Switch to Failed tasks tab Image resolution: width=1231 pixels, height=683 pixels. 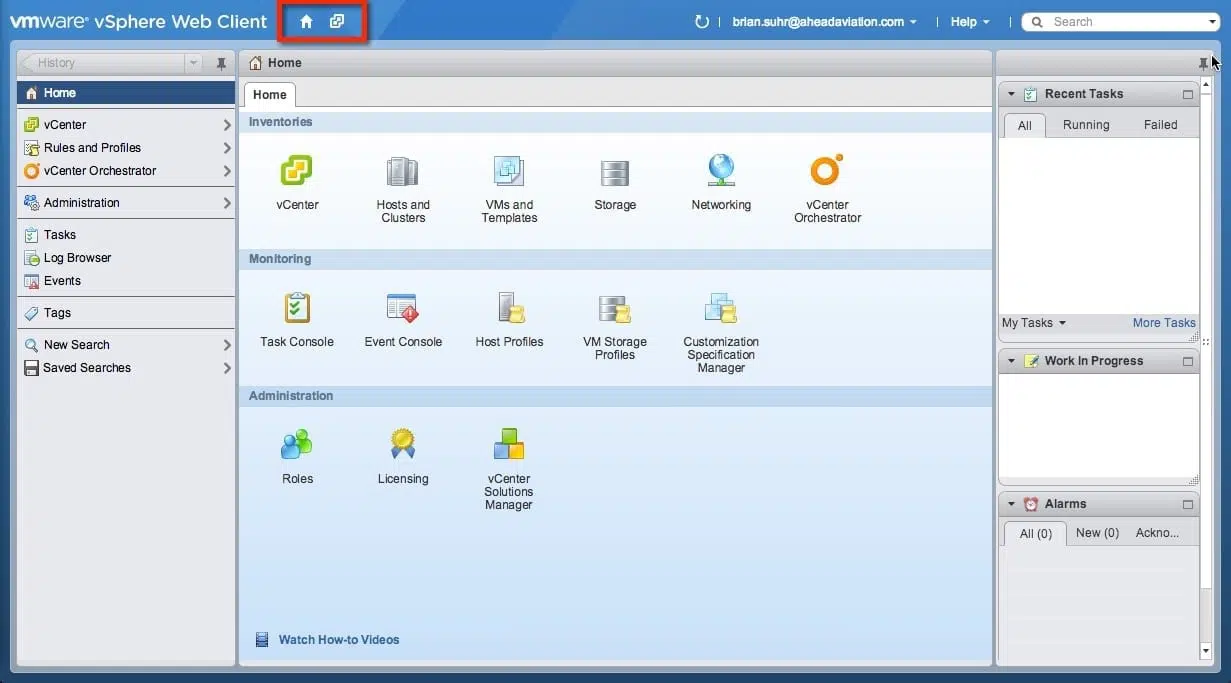point(1161,125)
